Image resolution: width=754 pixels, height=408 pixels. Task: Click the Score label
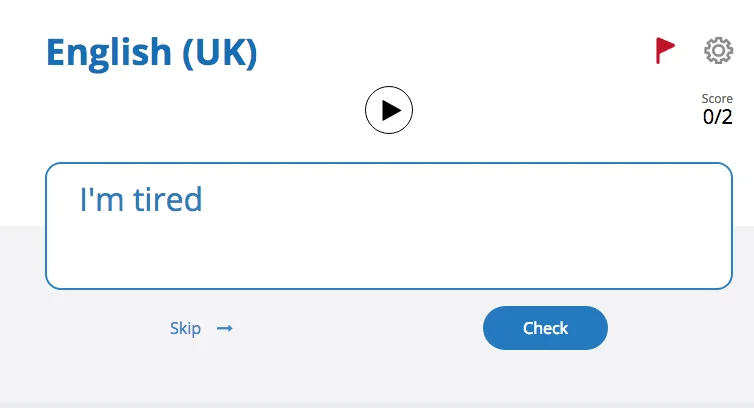click(x=717, y=99)
